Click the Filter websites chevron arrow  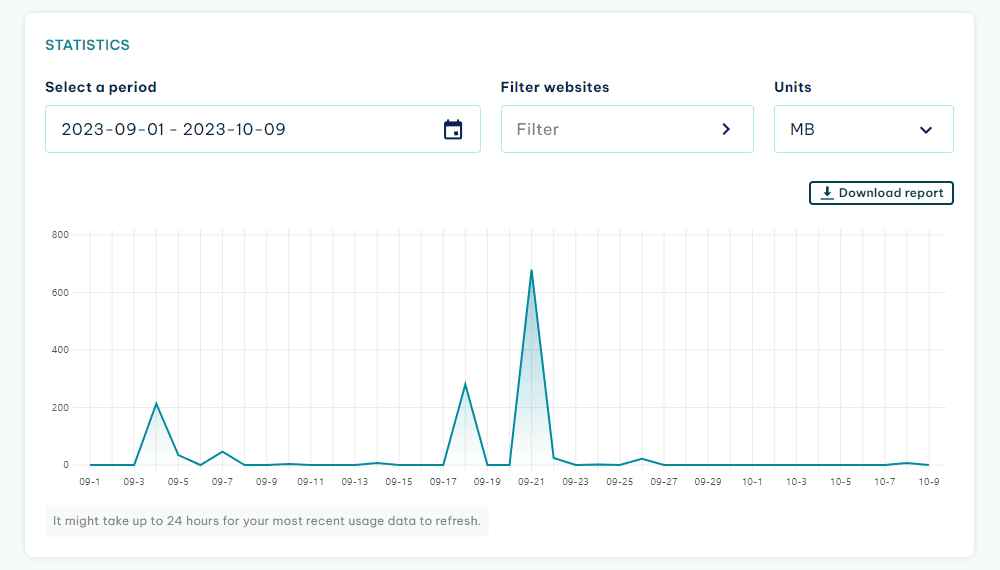(726, 129)
